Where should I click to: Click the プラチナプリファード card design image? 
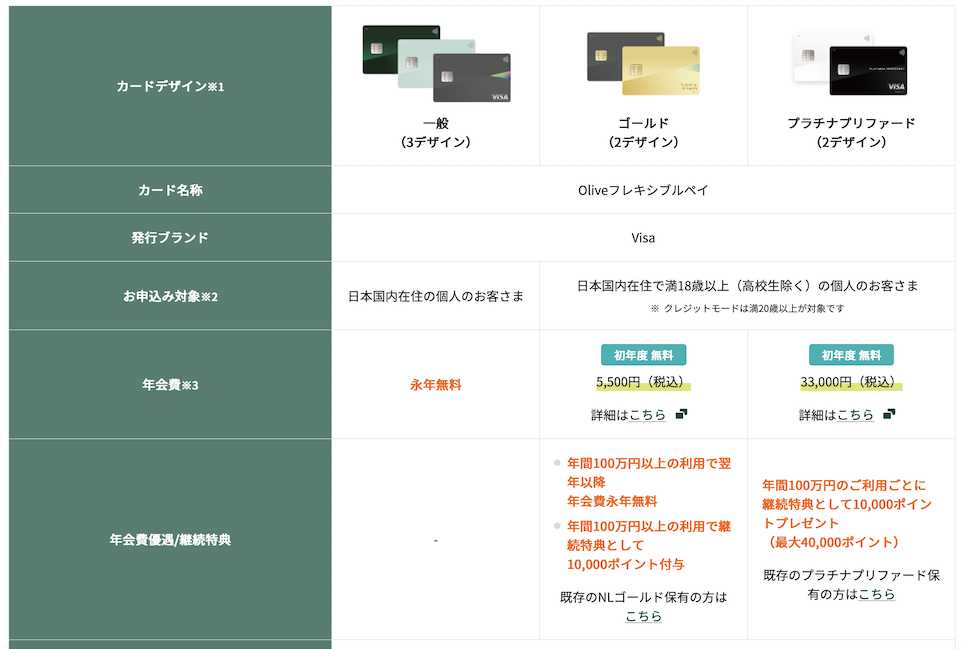pyautogui.click(x=851, y=63)
